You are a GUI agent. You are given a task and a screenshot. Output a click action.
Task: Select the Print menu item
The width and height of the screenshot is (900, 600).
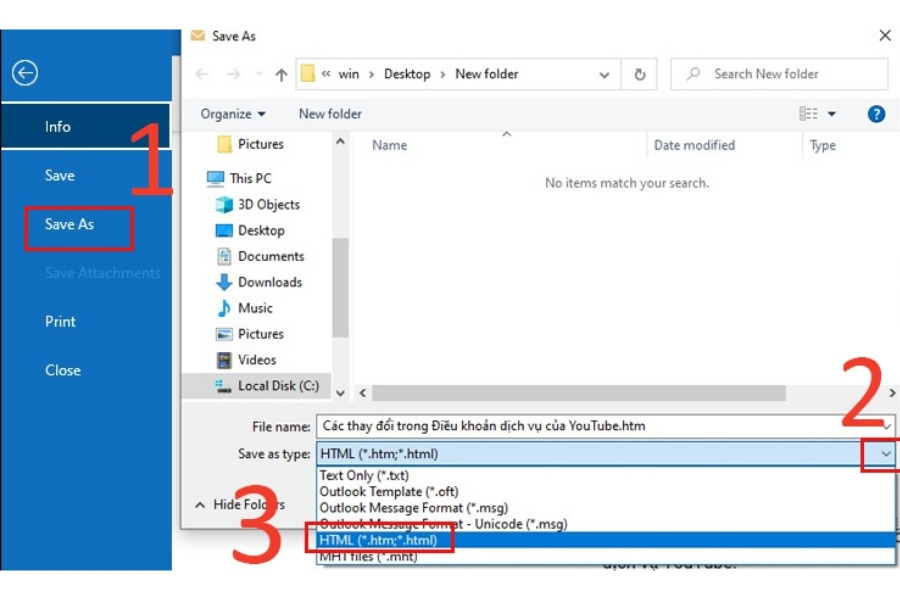(x=60, y=322)
